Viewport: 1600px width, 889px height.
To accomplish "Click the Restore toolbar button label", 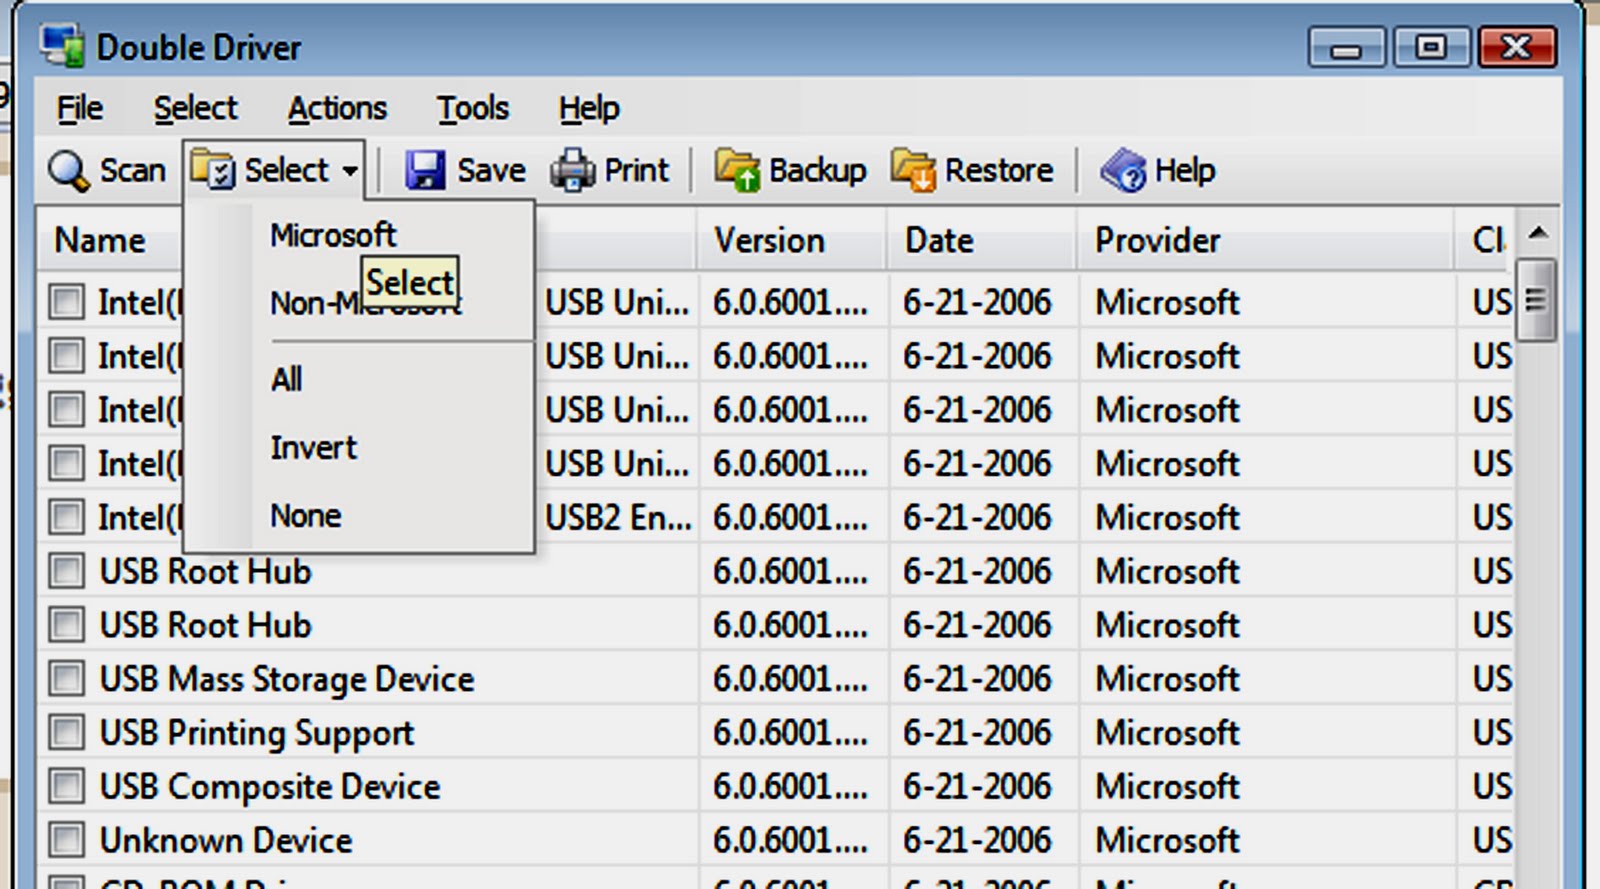I will coord(999,171).
